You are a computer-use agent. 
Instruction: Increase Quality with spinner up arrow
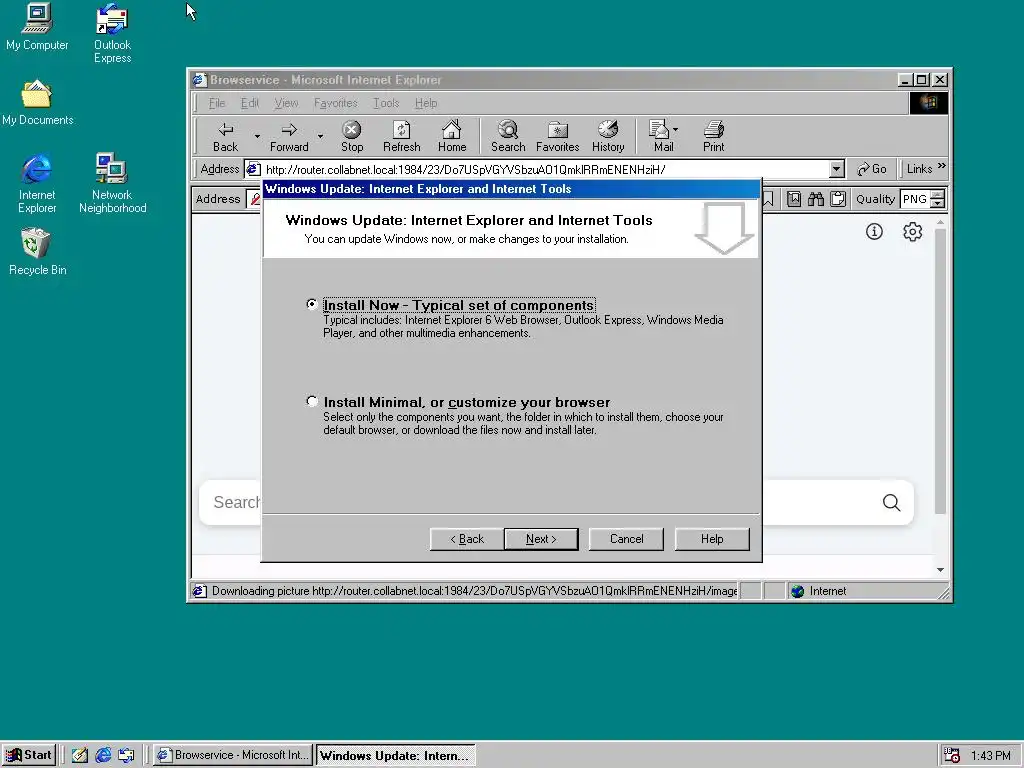tap(938, 195)
